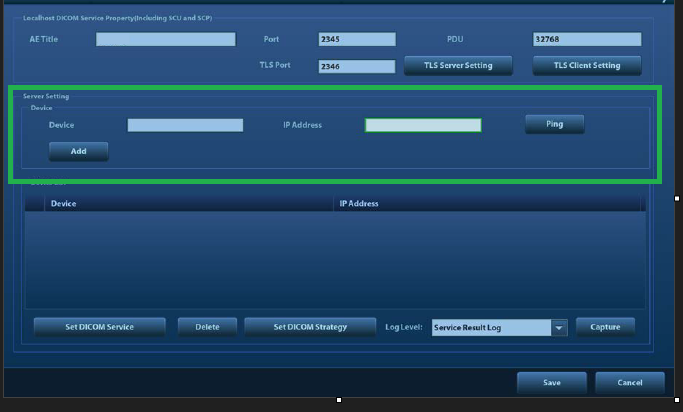Click the Capture button
Image resolution: width=683 pixels, height=412 pixels.
coord(605,327)
